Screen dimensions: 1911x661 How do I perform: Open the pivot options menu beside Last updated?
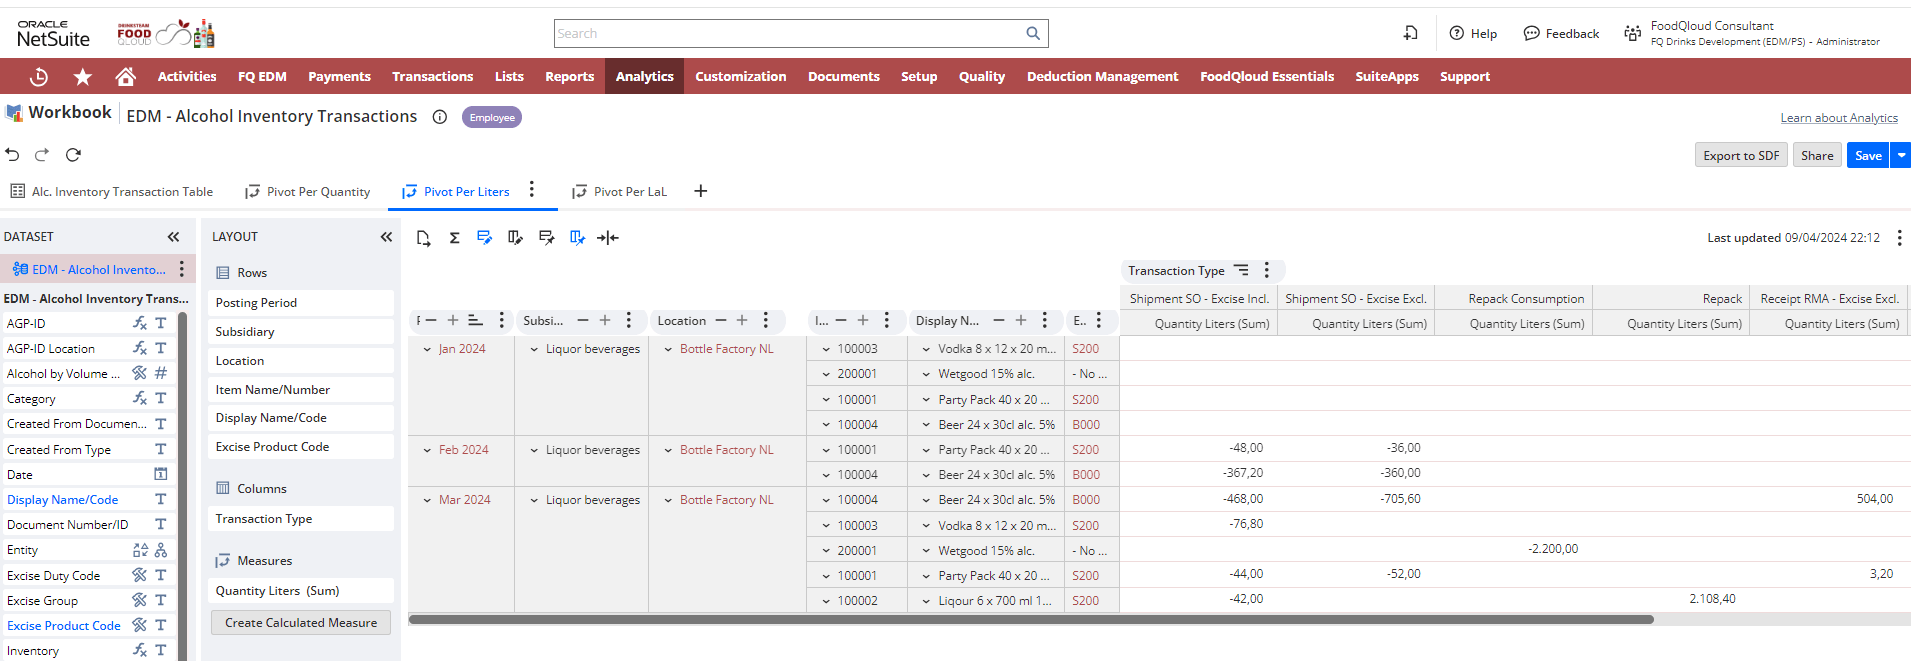click(x=1899, y=238)
